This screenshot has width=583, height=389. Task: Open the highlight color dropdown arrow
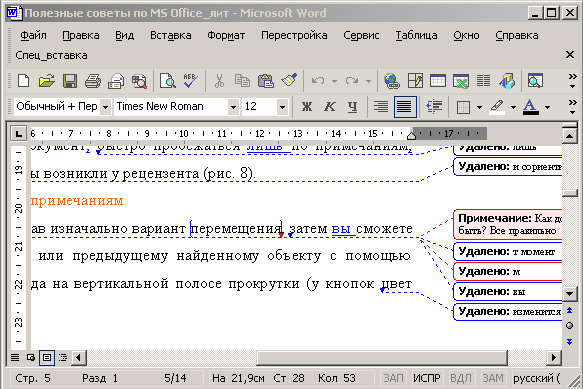(x=513, y=107)
